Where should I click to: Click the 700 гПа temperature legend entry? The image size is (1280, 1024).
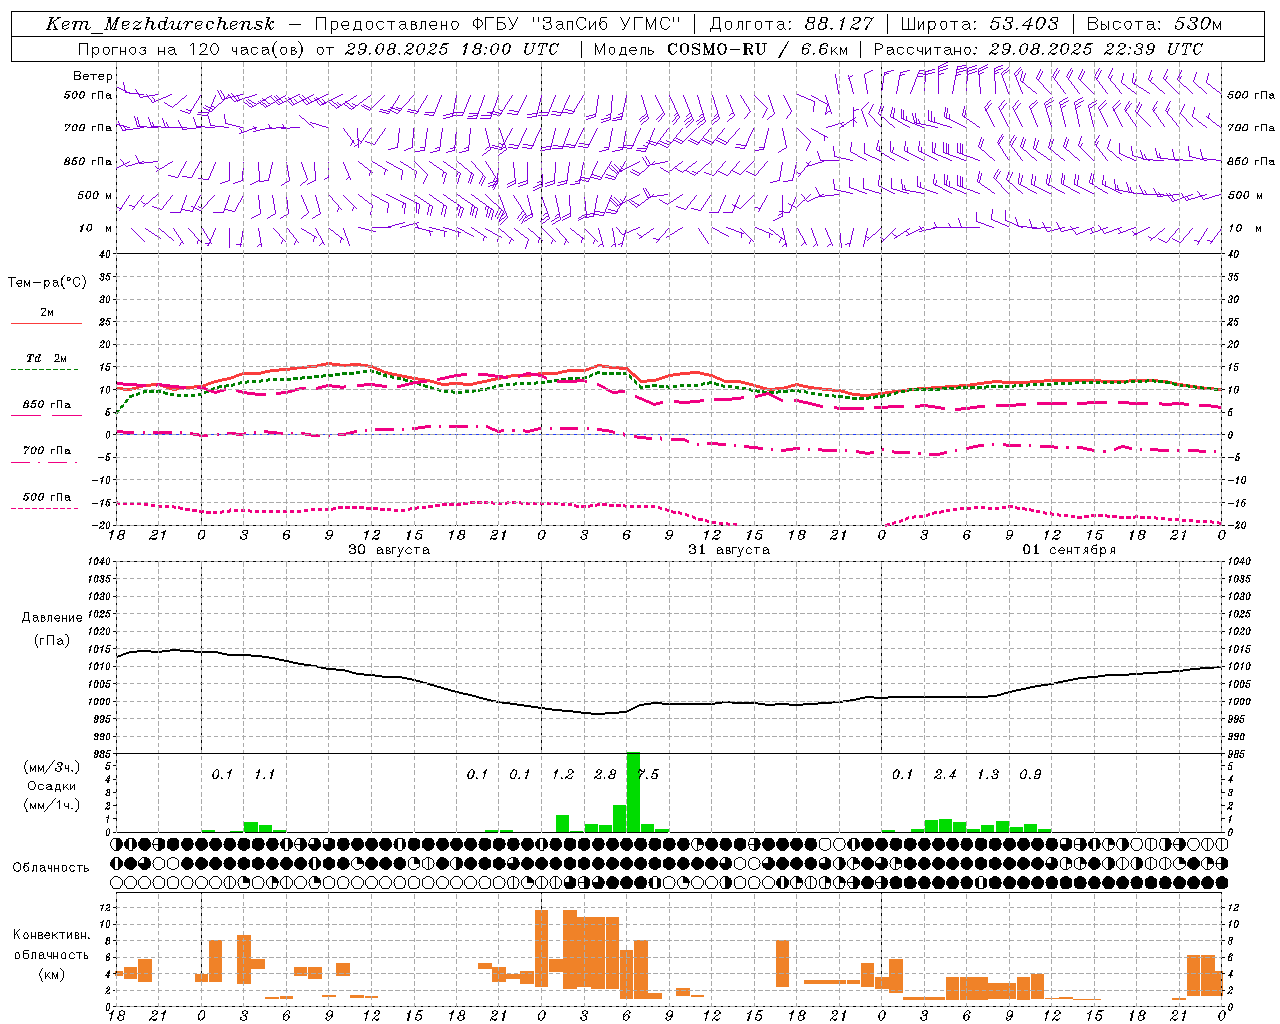point(47,451)
